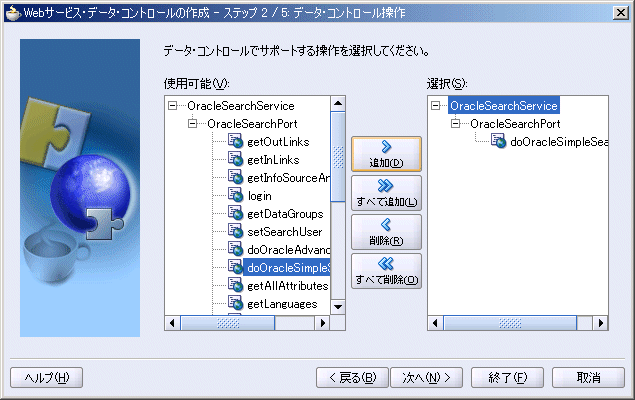
Task: Open help with ヘルプ(H) button
Action: point(47,378)
